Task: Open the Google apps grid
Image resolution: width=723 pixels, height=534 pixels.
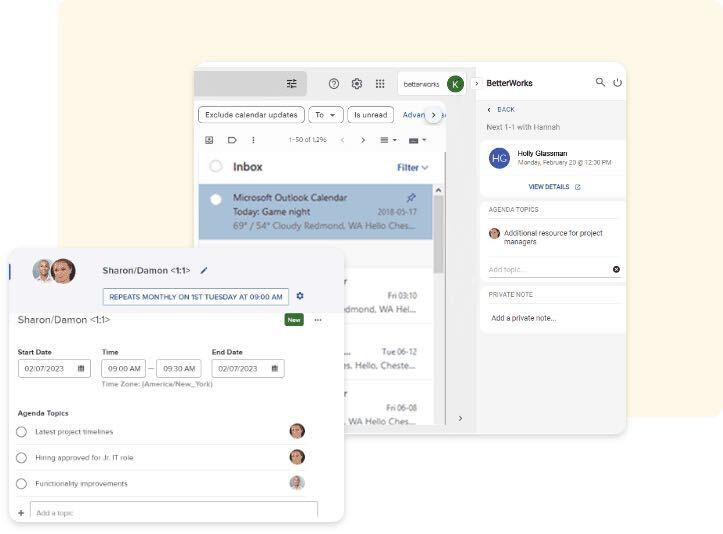Action: tap(380, 84)
